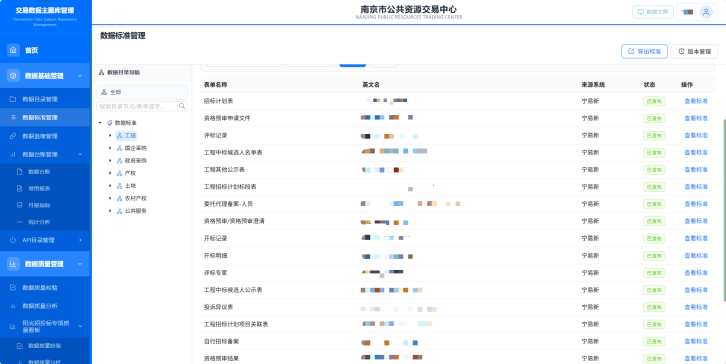Click the document icon beside 数据台账
Image resolution: width=726 pixels, height=364 pixels.
tap(19, 172)
